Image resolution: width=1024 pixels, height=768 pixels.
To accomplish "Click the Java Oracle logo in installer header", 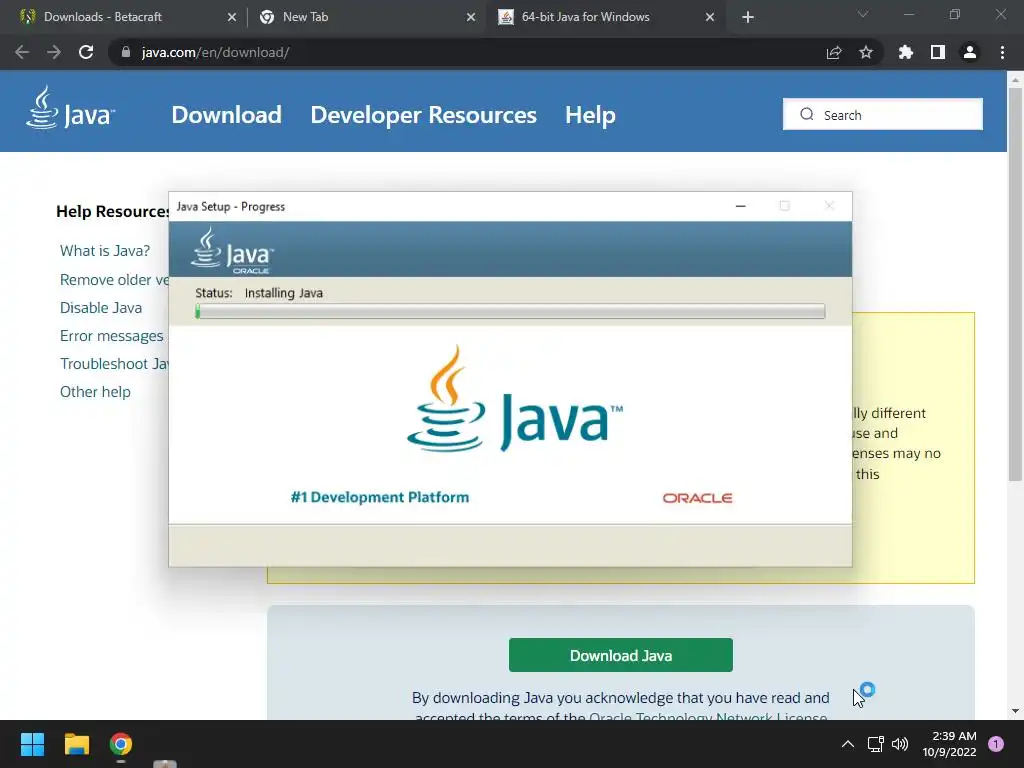I will 232,250.
